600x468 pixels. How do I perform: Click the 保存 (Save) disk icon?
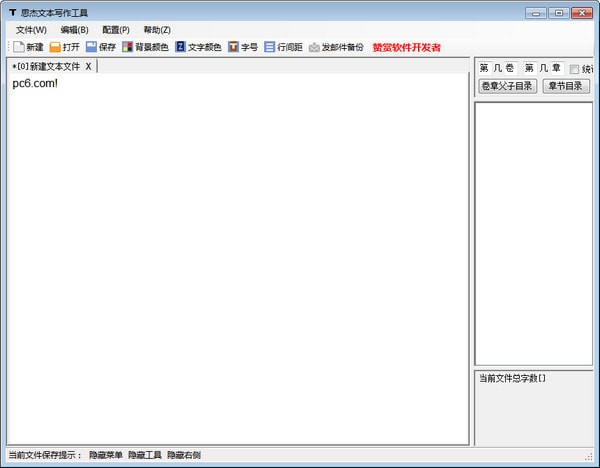coord(91,47)
